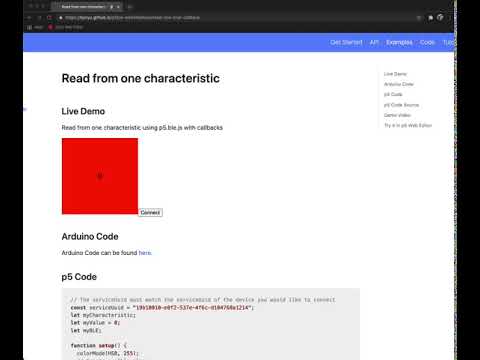The image size is (480, 360).
Task: Focus the browser address bar URL
Action: click(132, 17)
